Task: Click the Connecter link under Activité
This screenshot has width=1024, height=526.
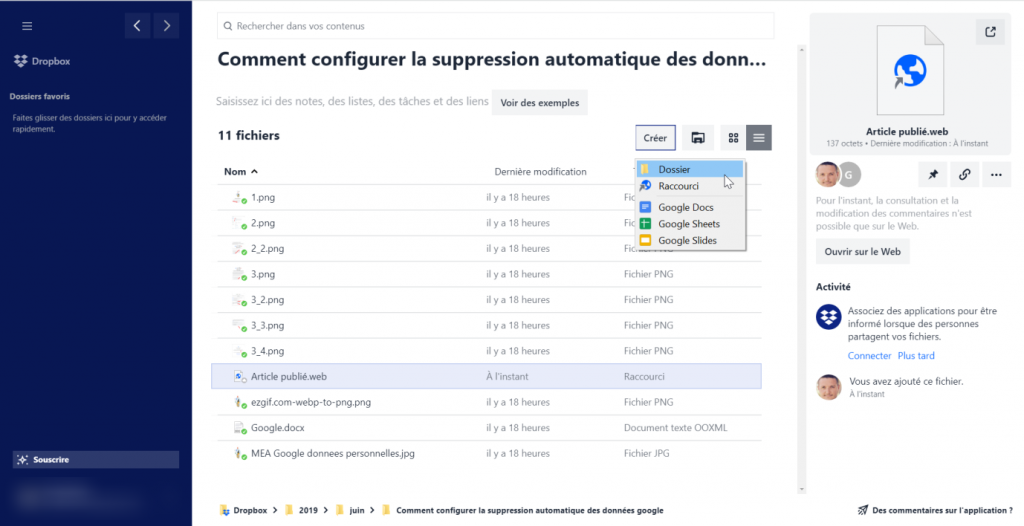Action: 869,356
